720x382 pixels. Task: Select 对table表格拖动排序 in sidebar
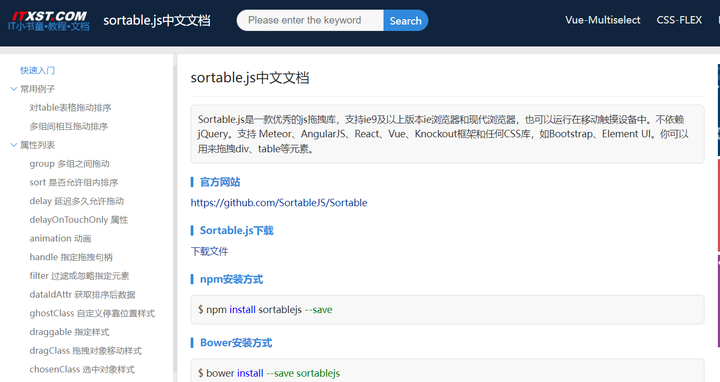point(70,108)
